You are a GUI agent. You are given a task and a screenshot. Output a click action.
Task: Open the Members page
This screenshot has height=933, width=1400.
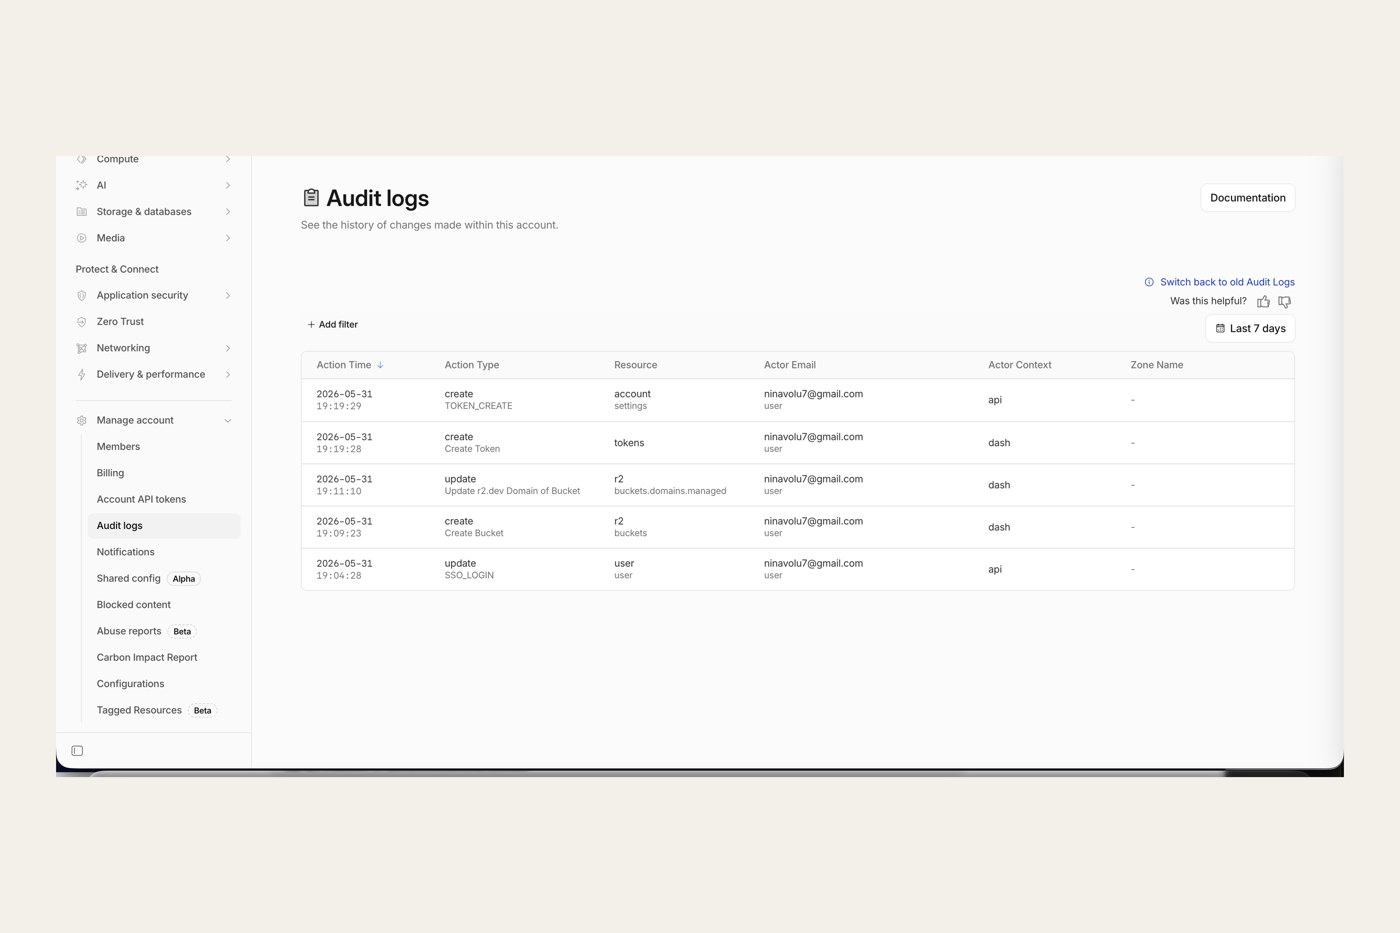point(118,447)
